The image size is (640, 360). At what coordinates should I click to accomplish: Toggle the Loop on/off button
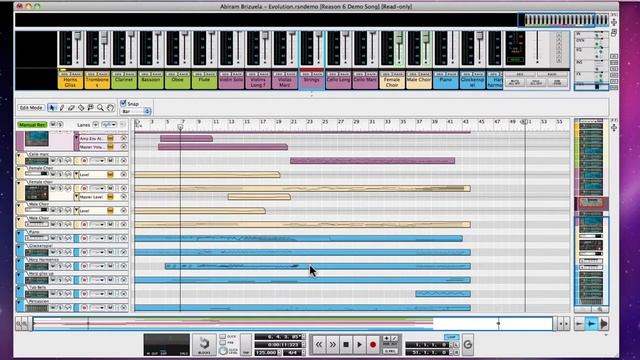coord(451,337)
